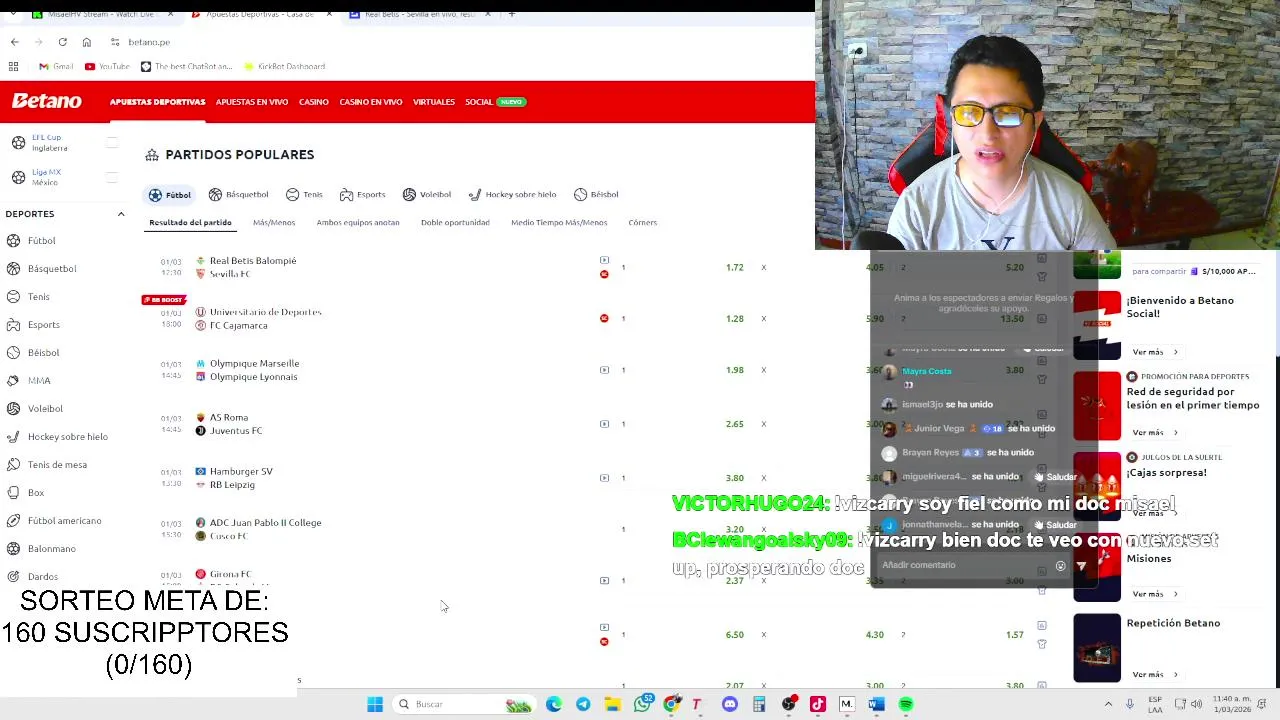Image resolution: width=1280 pixels, height=720 pixels.
Task: Open Hockey sobre hielo in sidebar
Action: 67,437
